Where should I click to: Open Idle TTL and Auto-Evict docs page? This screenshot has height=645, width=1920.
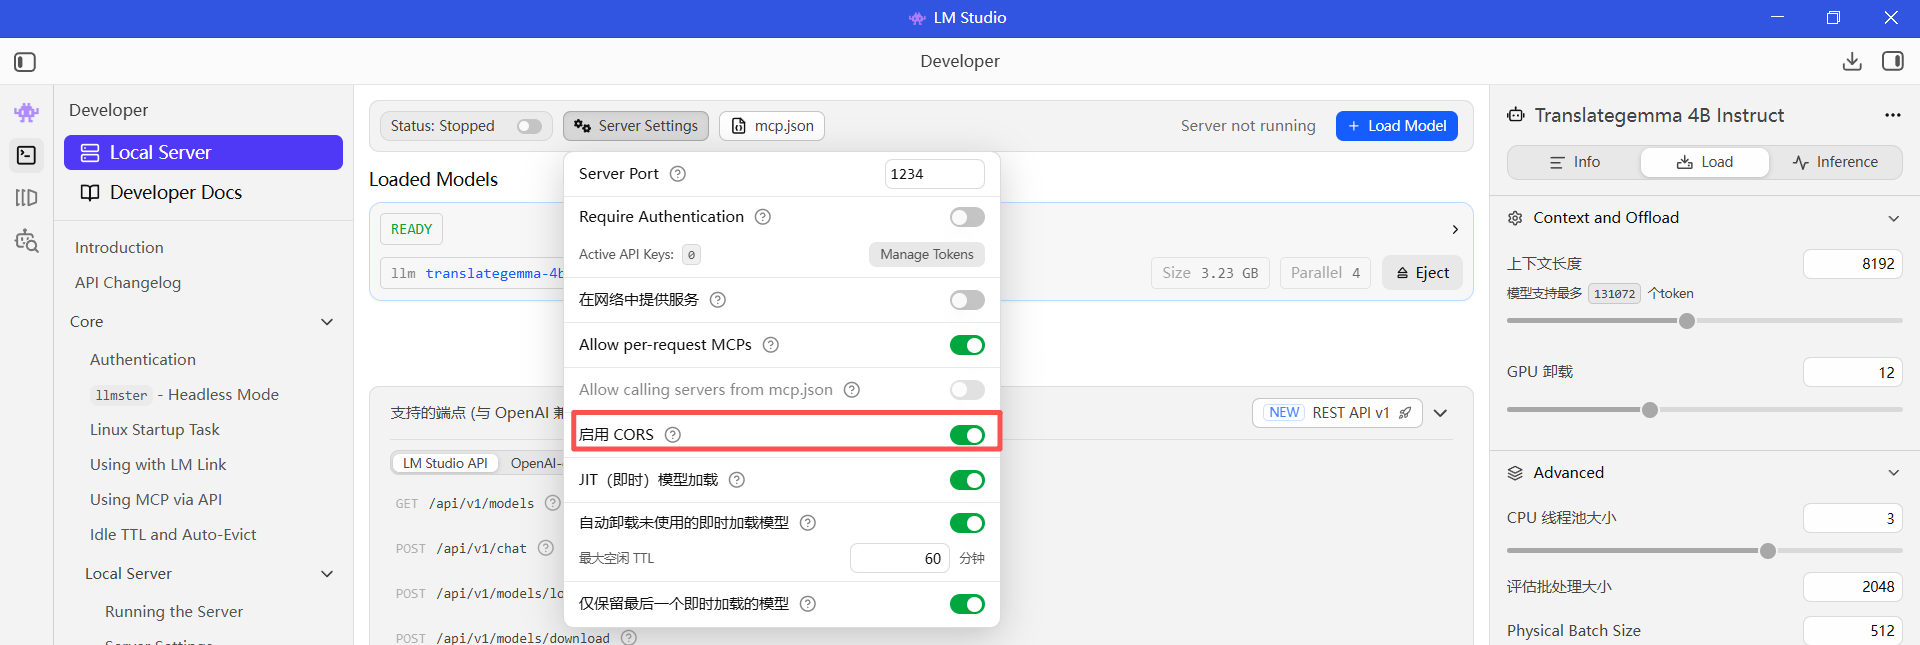coord(173,535)
